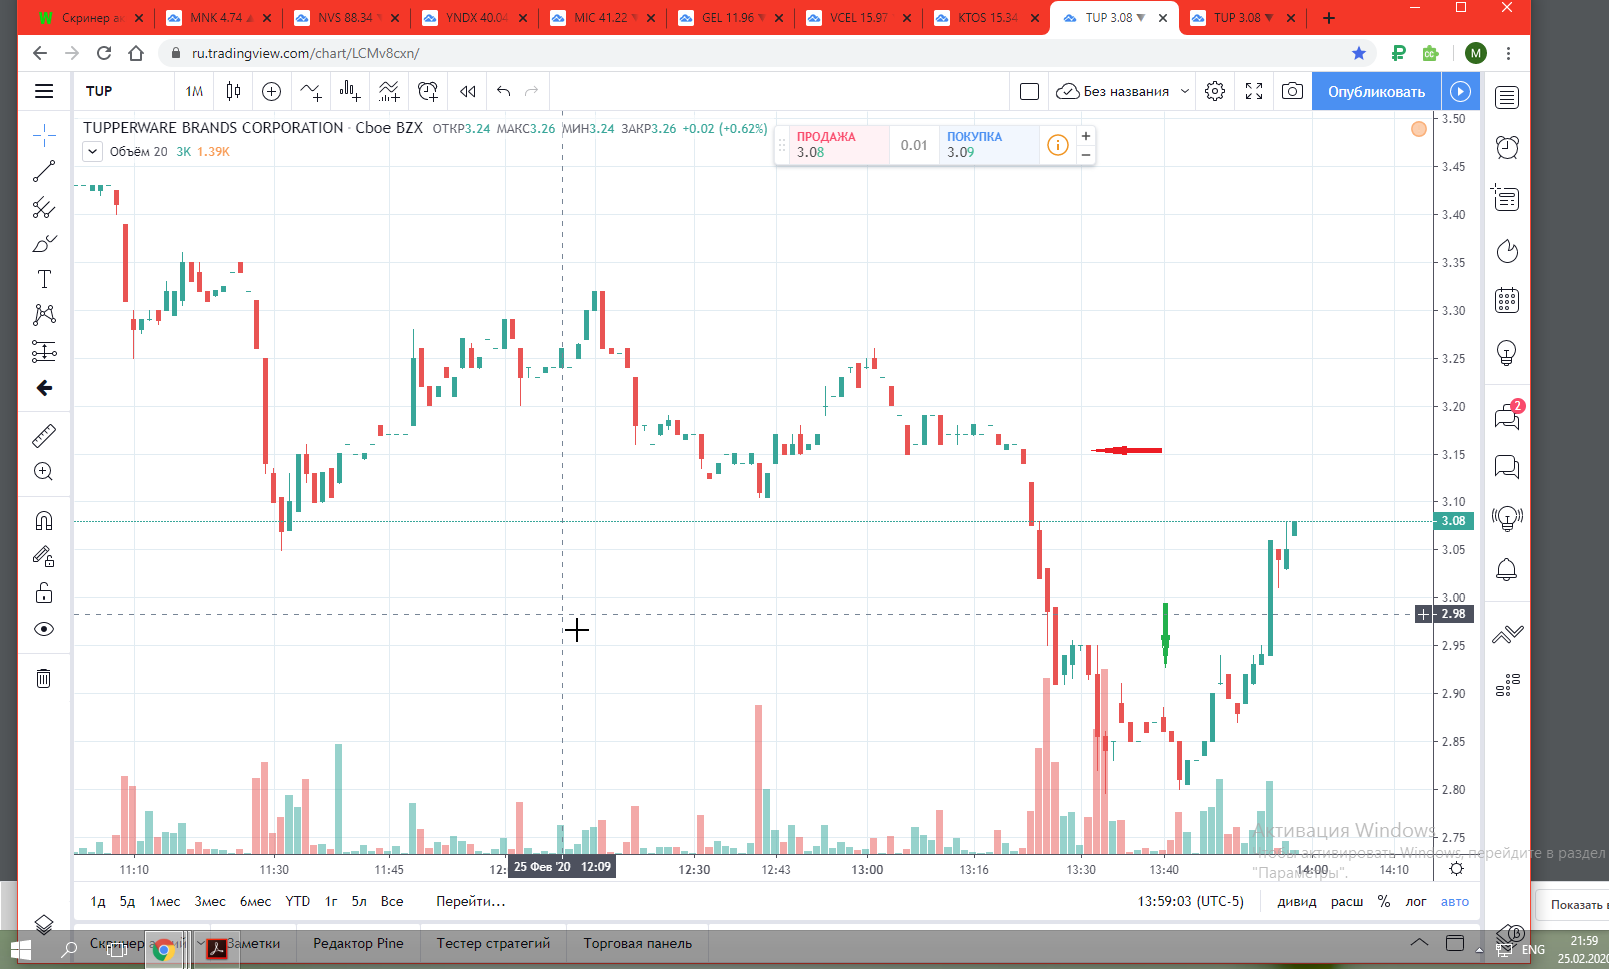Click the ПОКУПКА buy button at 3.09
1609x969 pixels.
pyautogui.click(x=989, y=145)
